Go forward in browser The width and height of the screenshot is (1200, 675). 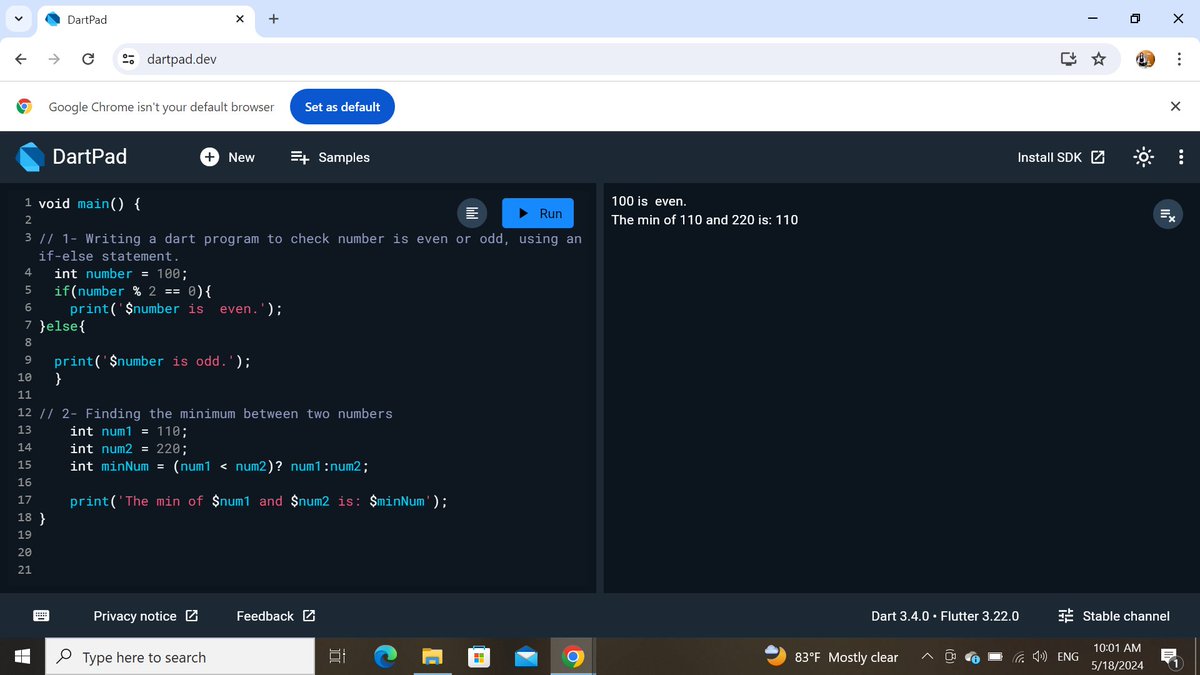tap(54, 59)
